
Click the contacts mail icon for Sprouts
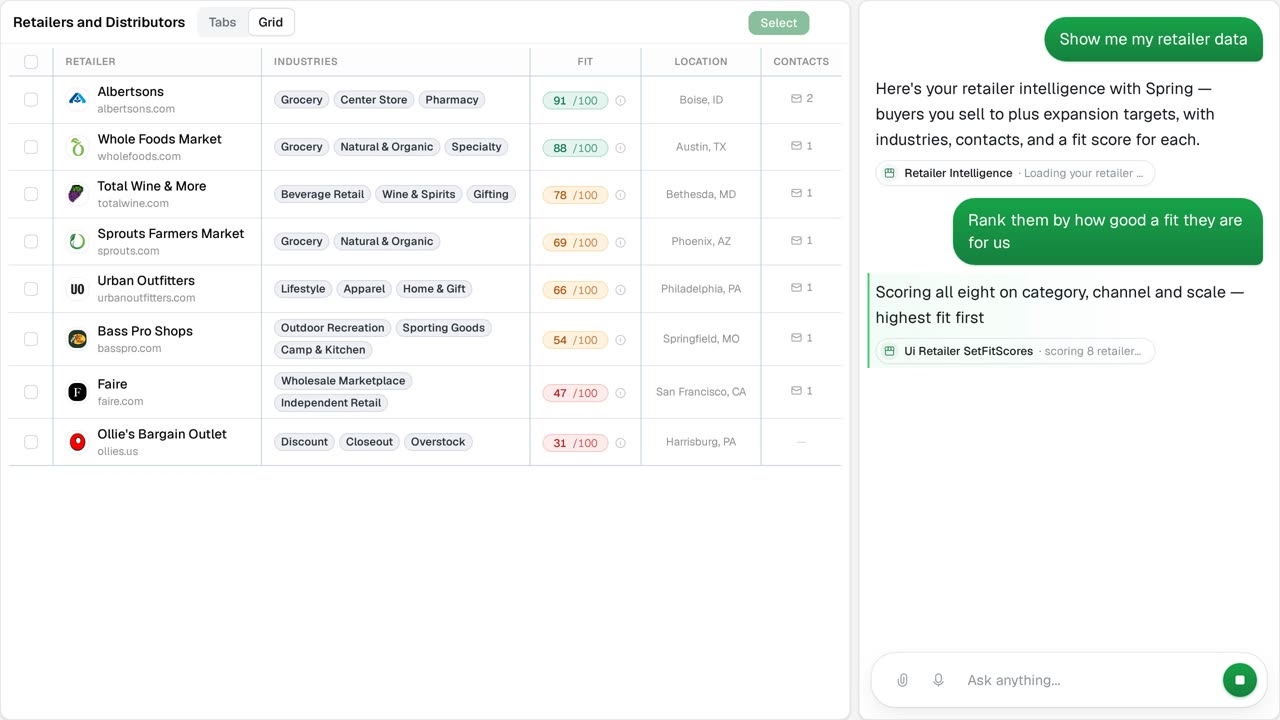(796, 240)
